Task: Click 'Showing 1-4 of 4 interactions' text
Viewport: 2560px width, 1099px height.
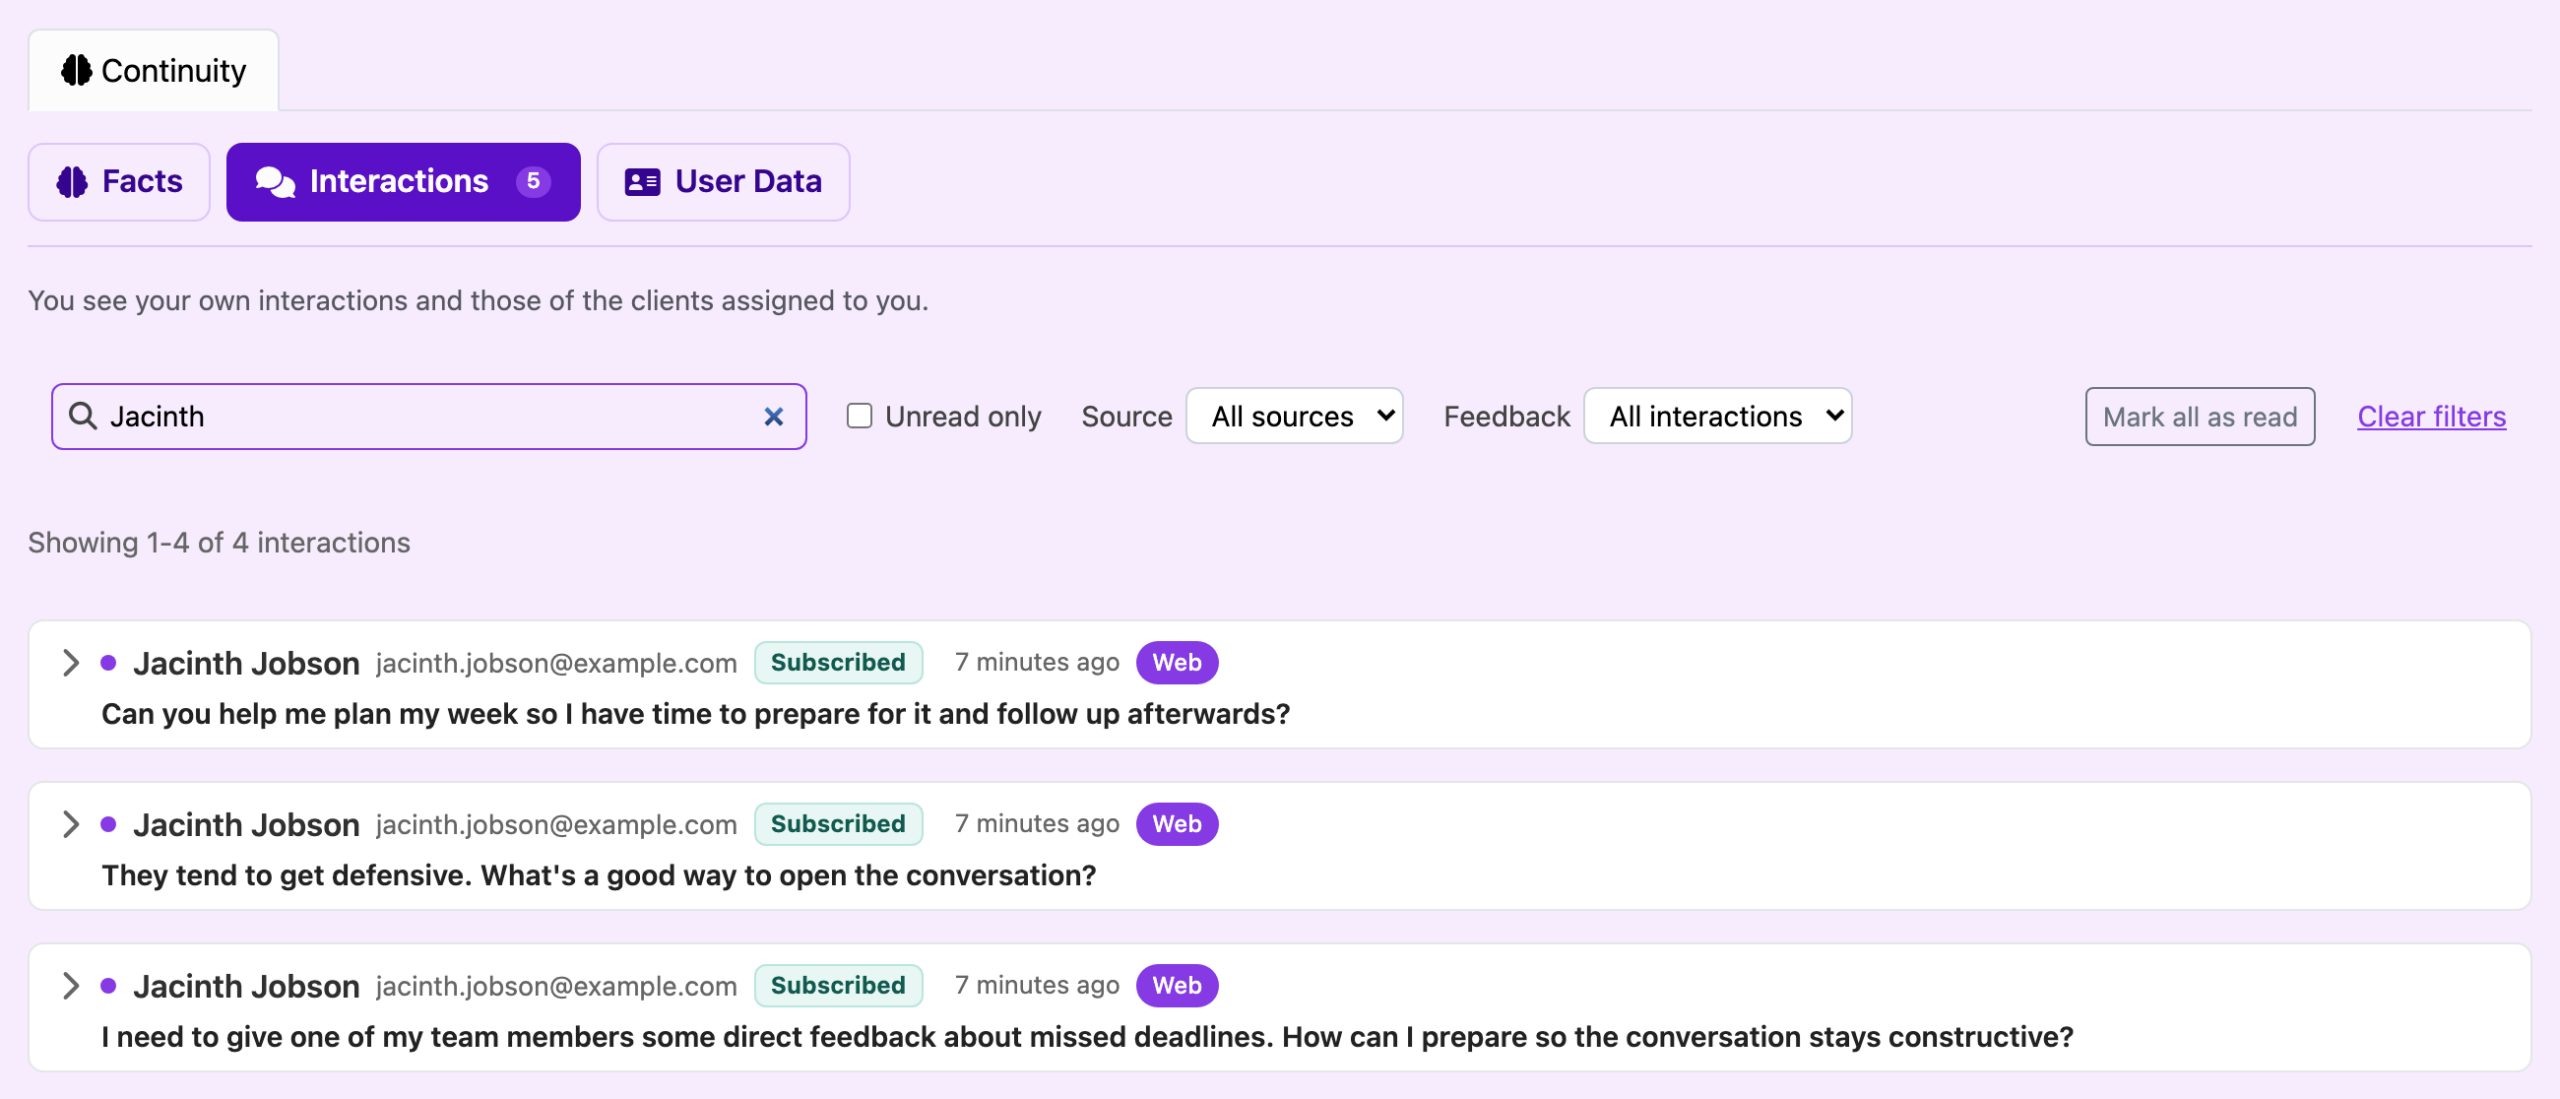Action: tap(219, 543)
